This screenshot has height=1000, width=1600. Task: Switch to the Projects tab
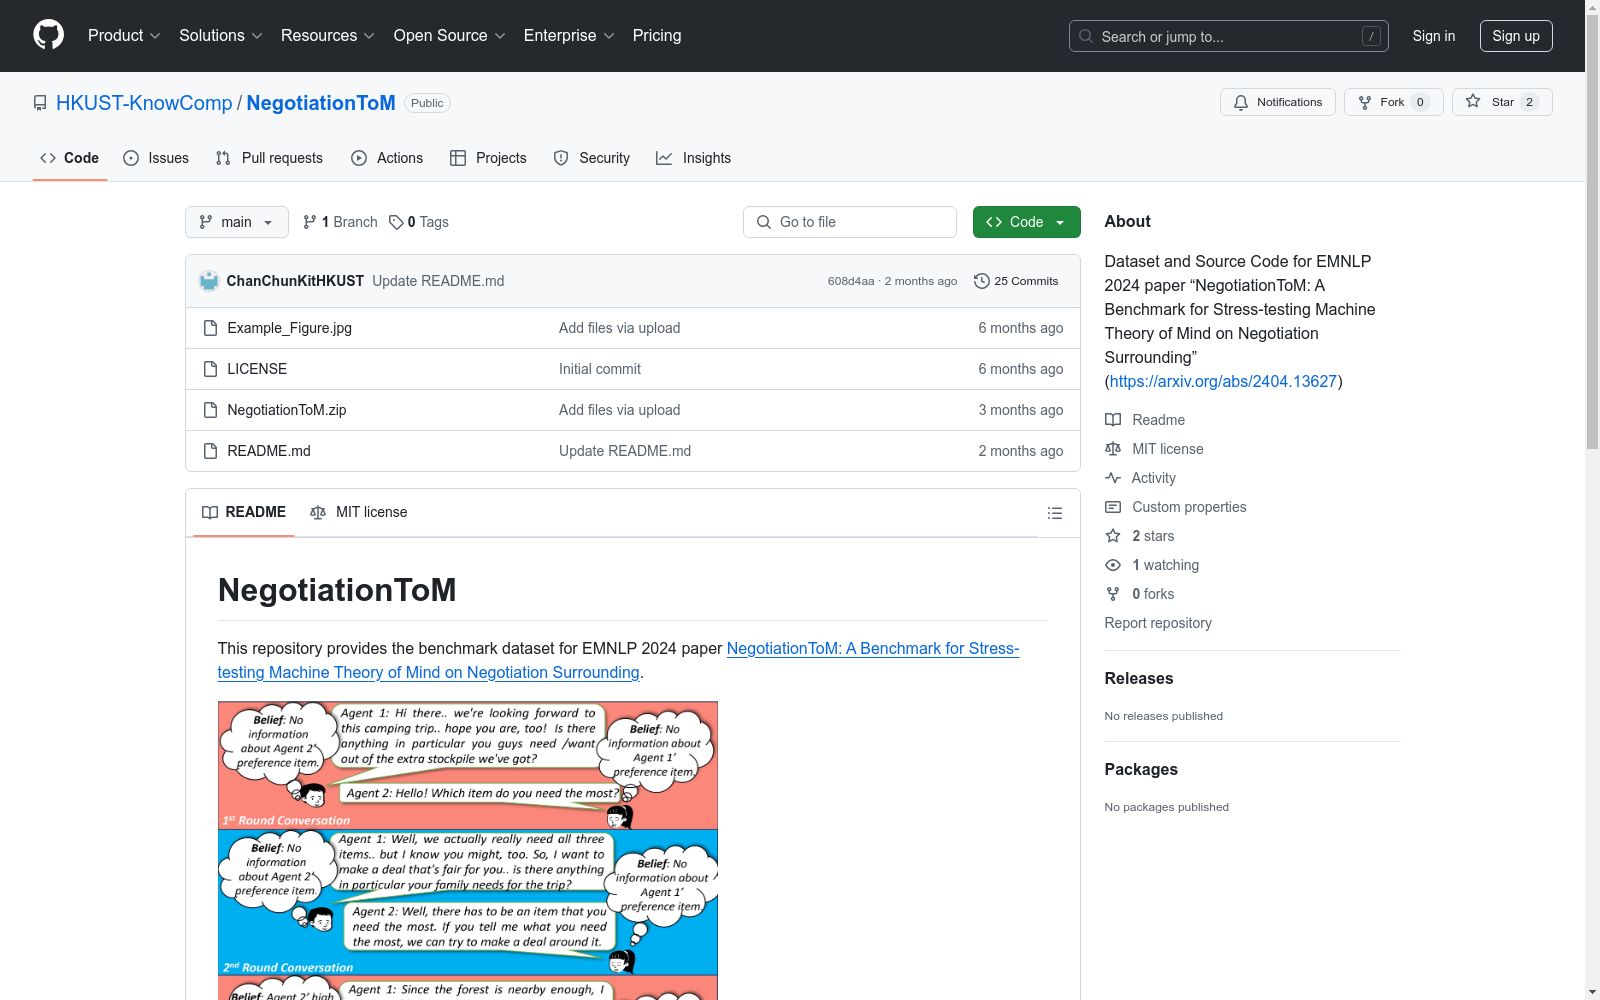(488, 158)
